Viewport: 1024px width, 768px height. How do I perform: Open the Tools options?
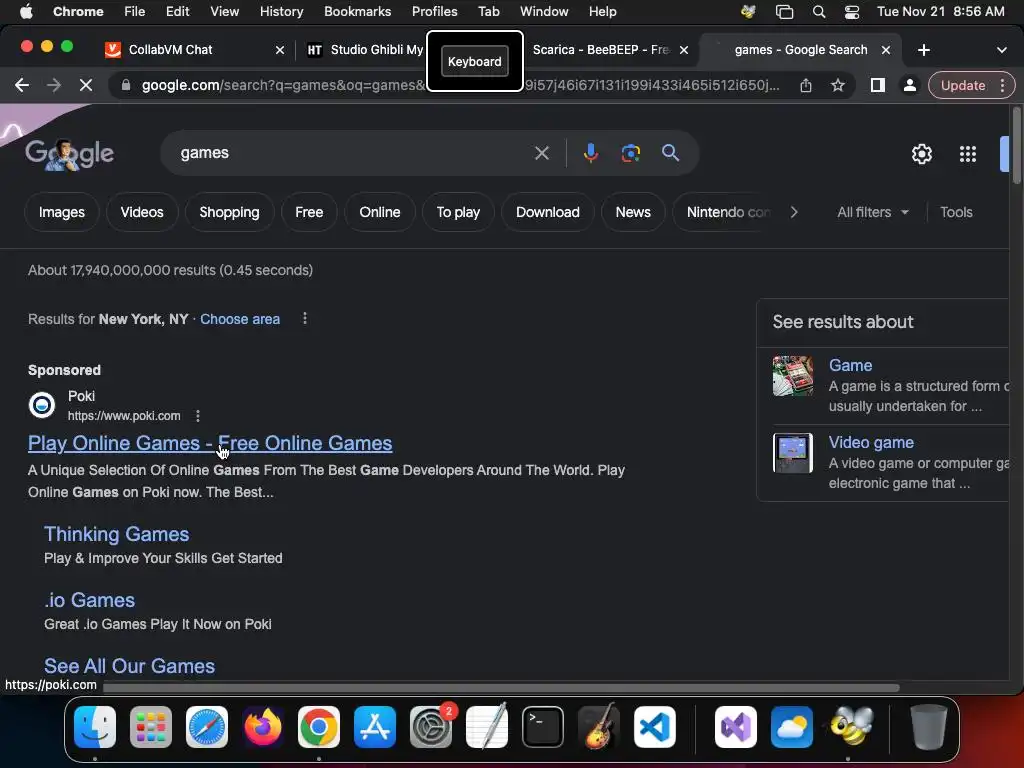(x=956, y=212)
